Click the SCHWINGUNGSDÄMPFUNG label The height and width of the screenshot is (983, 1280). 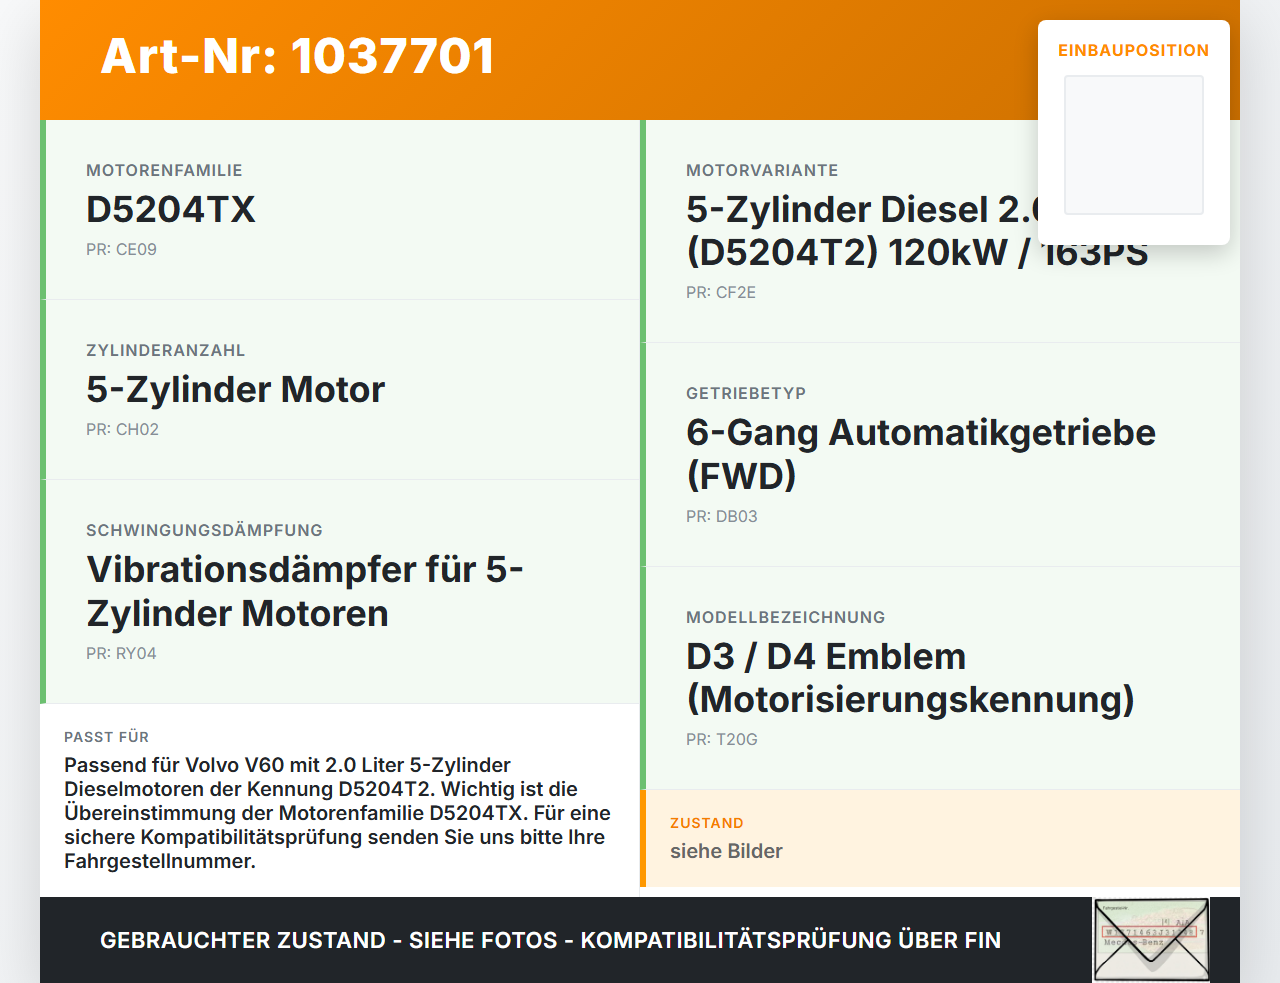tap(204, 531)
